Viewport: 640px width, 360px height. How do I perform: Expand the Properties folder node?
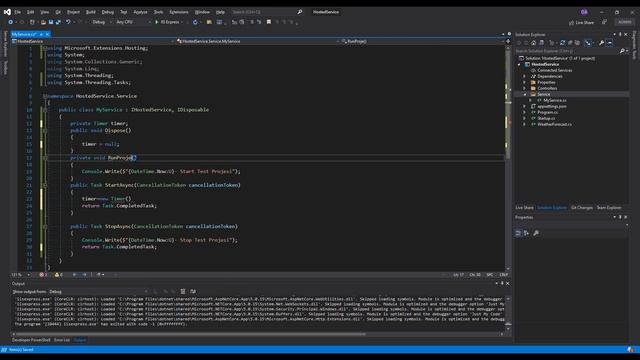pyautogui.click(x=524, y=82)
